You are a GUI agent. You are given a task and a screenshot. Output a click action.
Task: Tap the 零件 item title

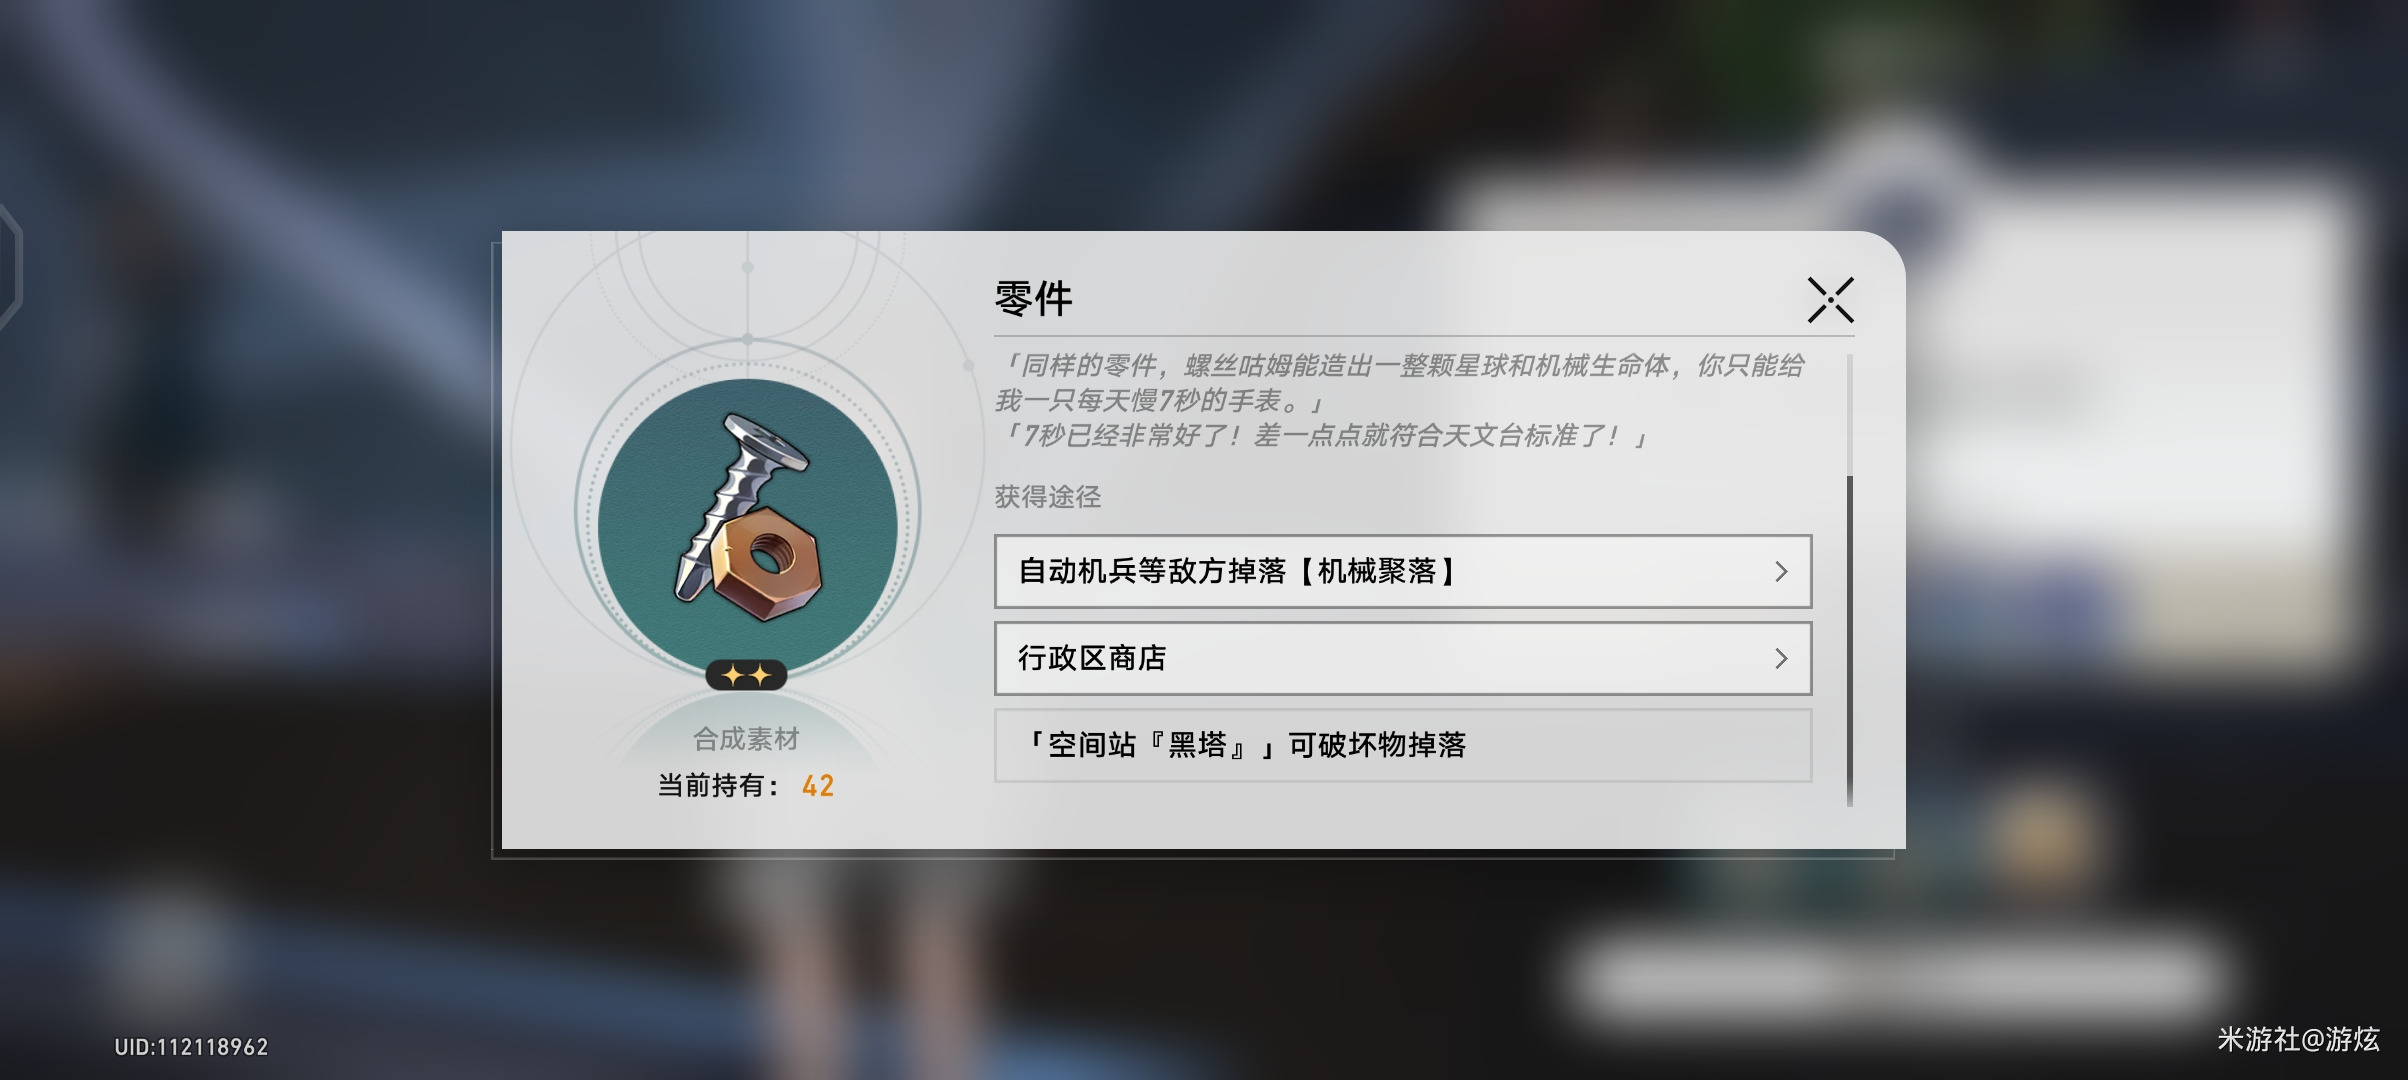coord(1033,299)
